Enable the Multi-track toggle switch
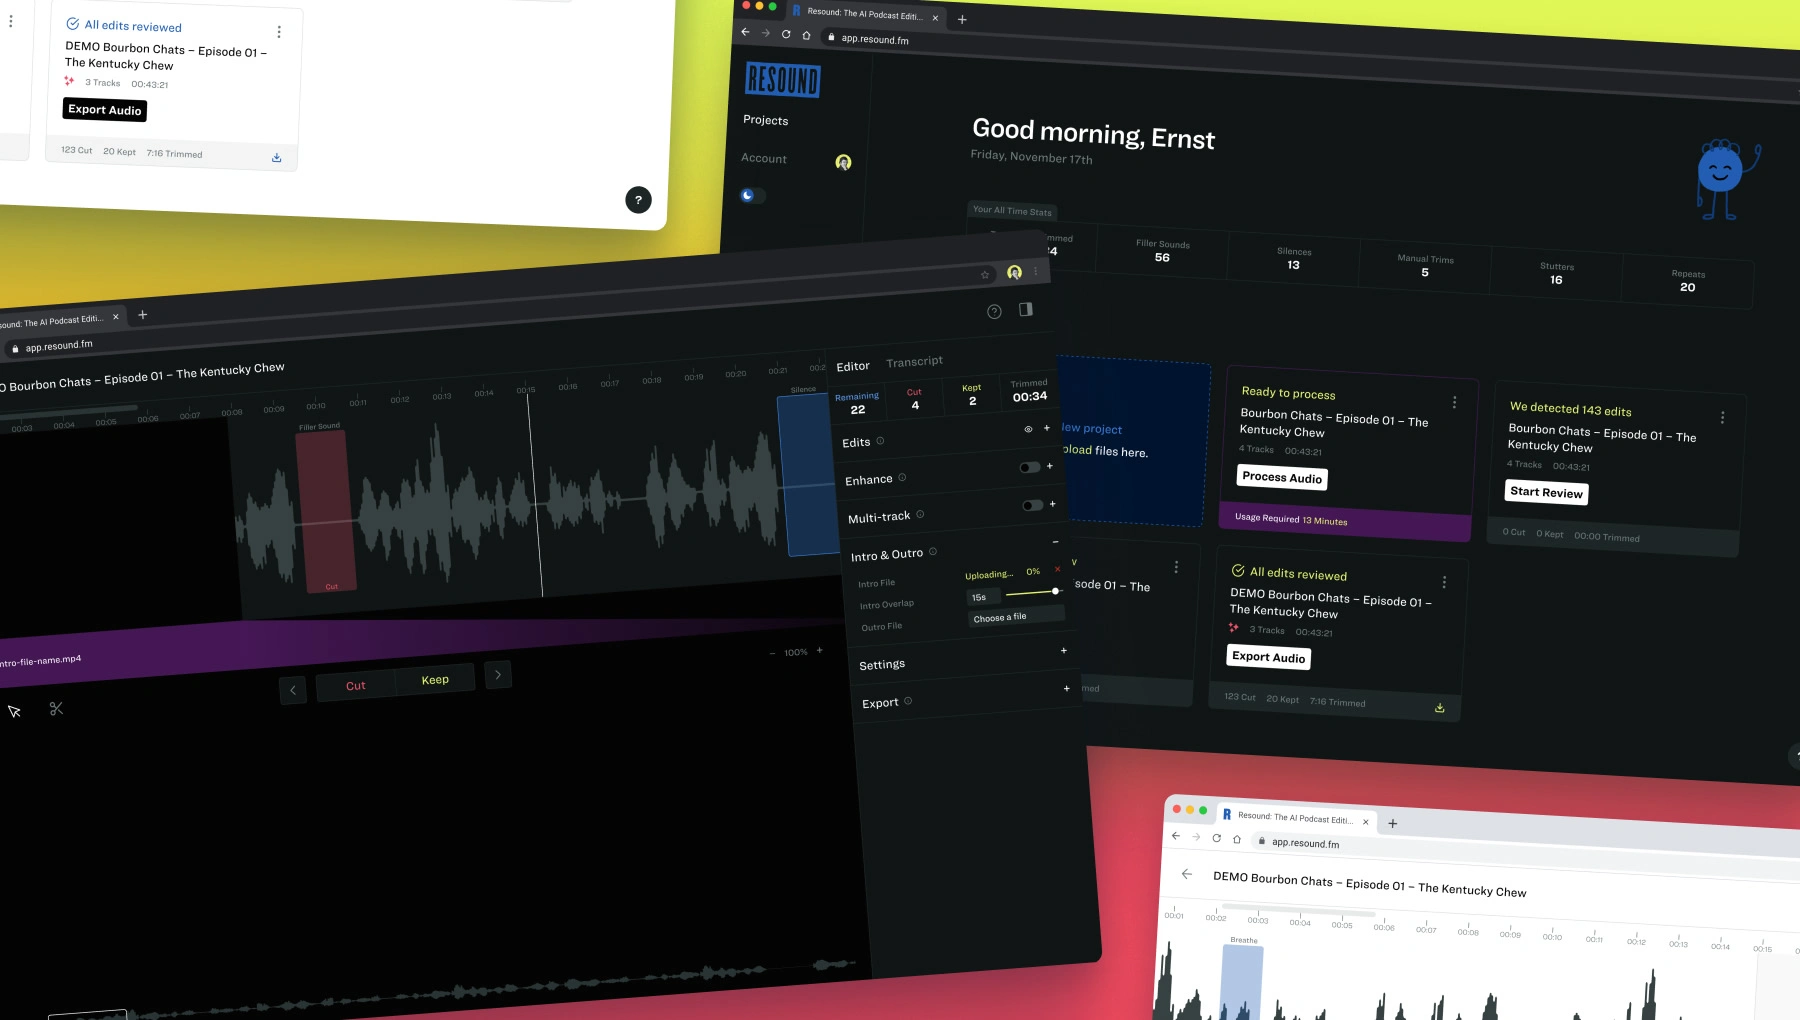 (x=1033, y=505)
